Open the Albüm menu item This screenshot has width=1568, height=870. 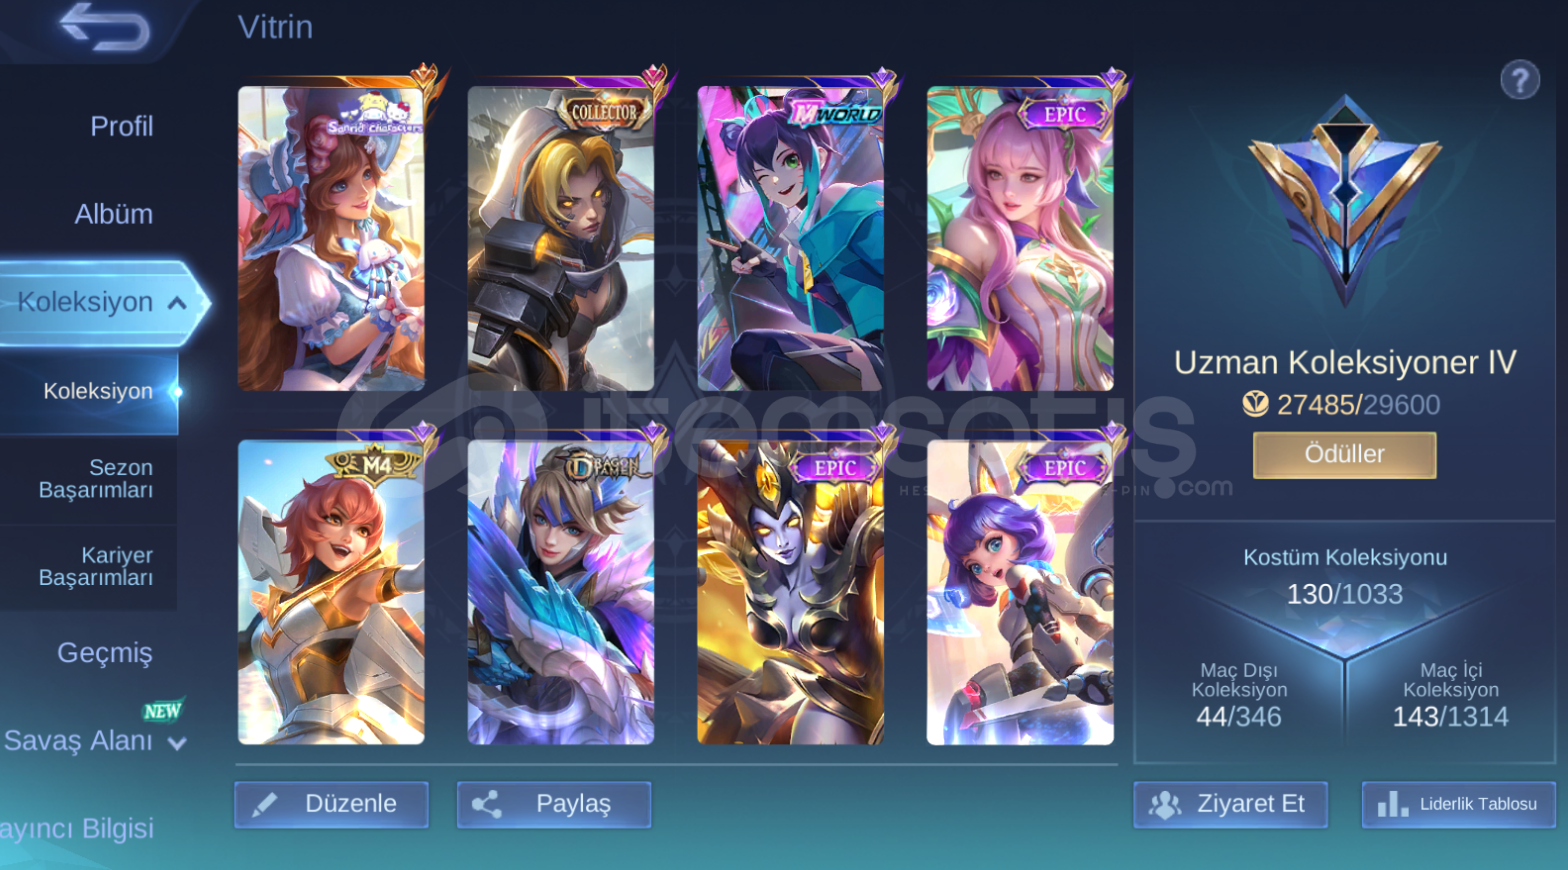(114, 214)
